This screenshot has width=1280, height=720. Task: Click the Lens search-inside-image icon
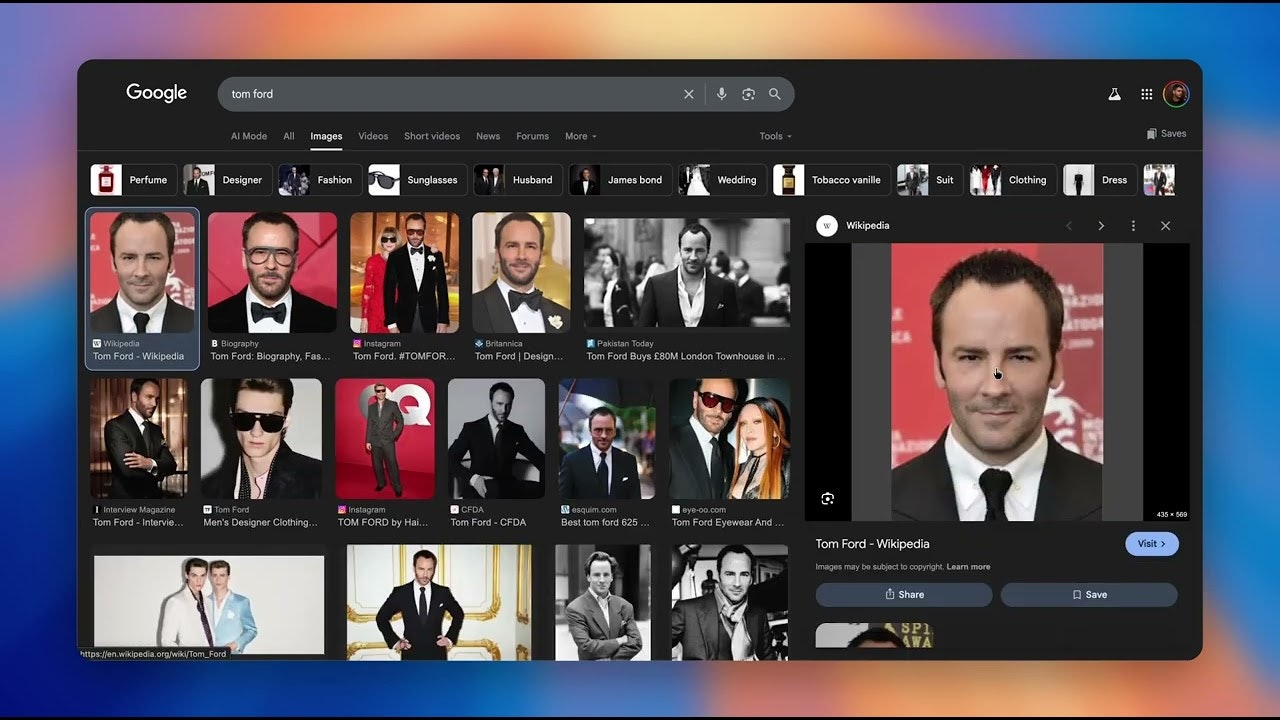pyautogui.click(x=827, y=498)
